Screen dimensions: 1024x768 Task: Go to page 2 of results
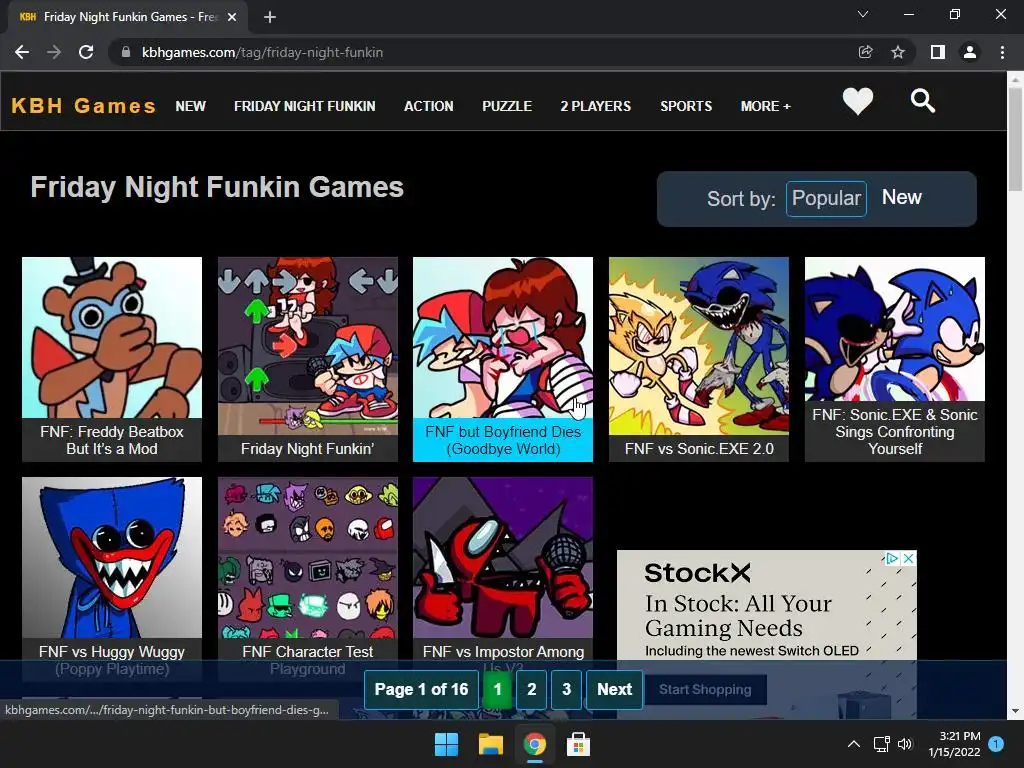[532, 690]
